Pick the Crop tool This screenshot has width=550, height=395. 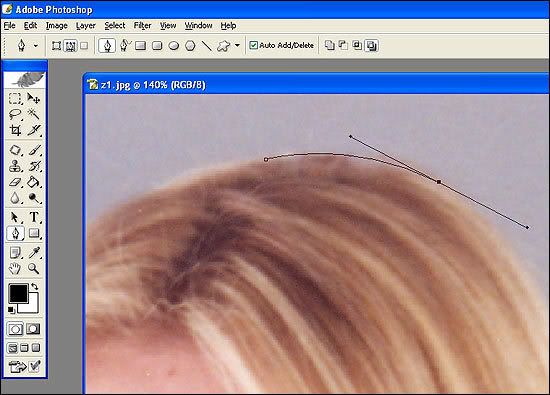pyautogui.click(x=15, y=130)
